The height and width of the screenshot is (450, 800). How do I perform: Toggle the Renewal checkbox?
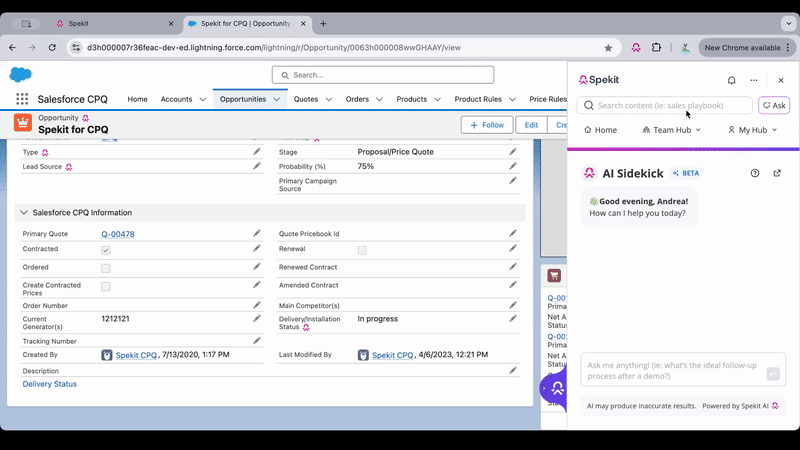362,250
